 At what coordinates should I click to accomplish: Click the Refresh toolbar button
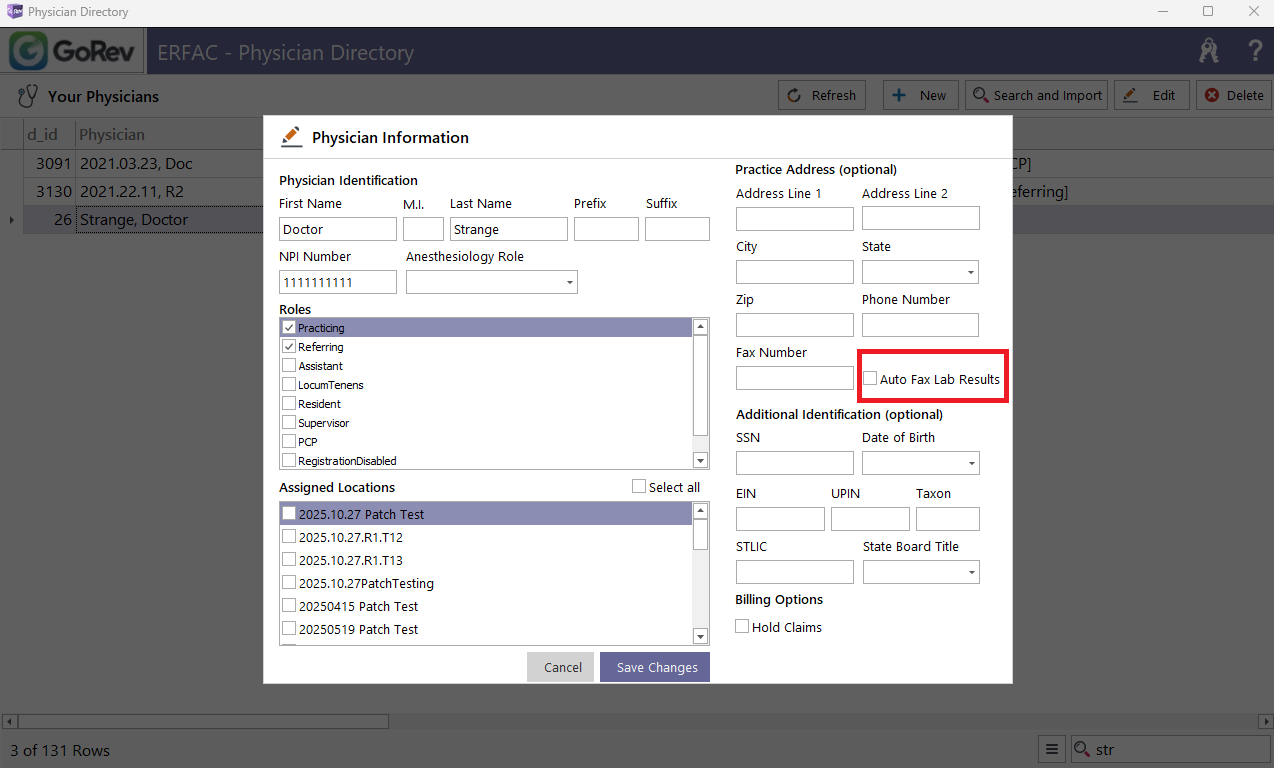coord(822,96)
